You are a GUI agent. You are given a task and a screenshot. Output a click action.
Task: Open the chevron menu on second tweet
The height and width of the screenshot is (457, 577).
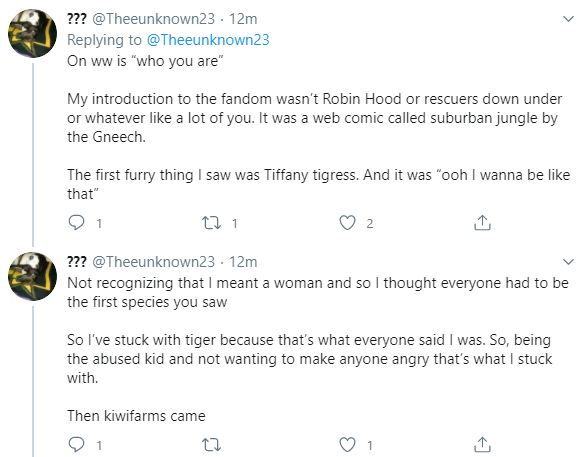(569, 262)
